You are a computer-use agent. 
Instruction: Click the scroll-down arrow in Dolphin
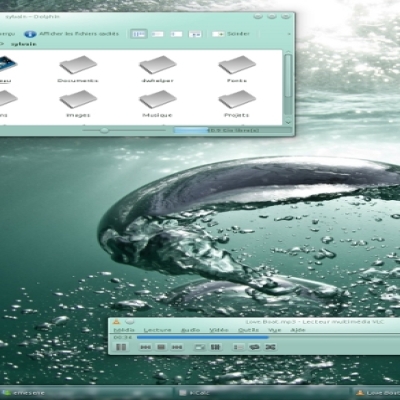[x=288, y=122]
